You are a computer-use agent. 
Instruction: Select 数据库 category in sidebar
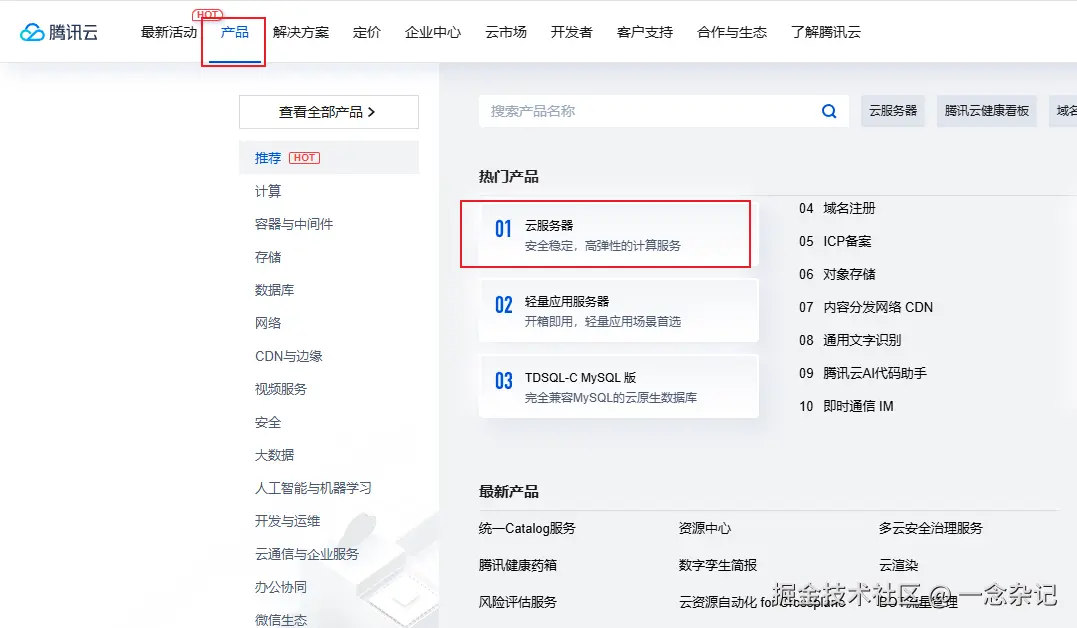274,290
